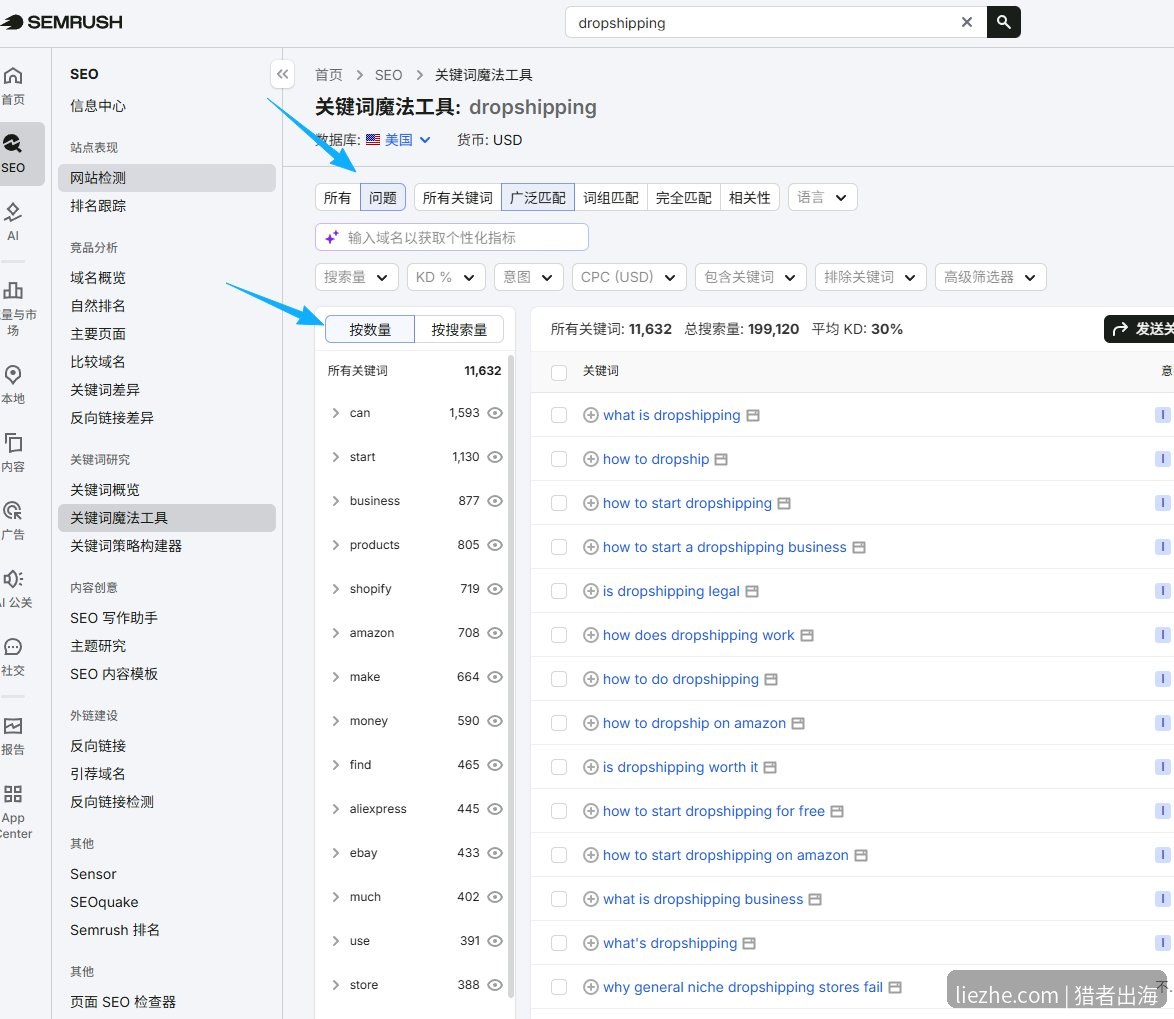
Task: Click the plus icon beside how to dropship
Action: point(591,459)
